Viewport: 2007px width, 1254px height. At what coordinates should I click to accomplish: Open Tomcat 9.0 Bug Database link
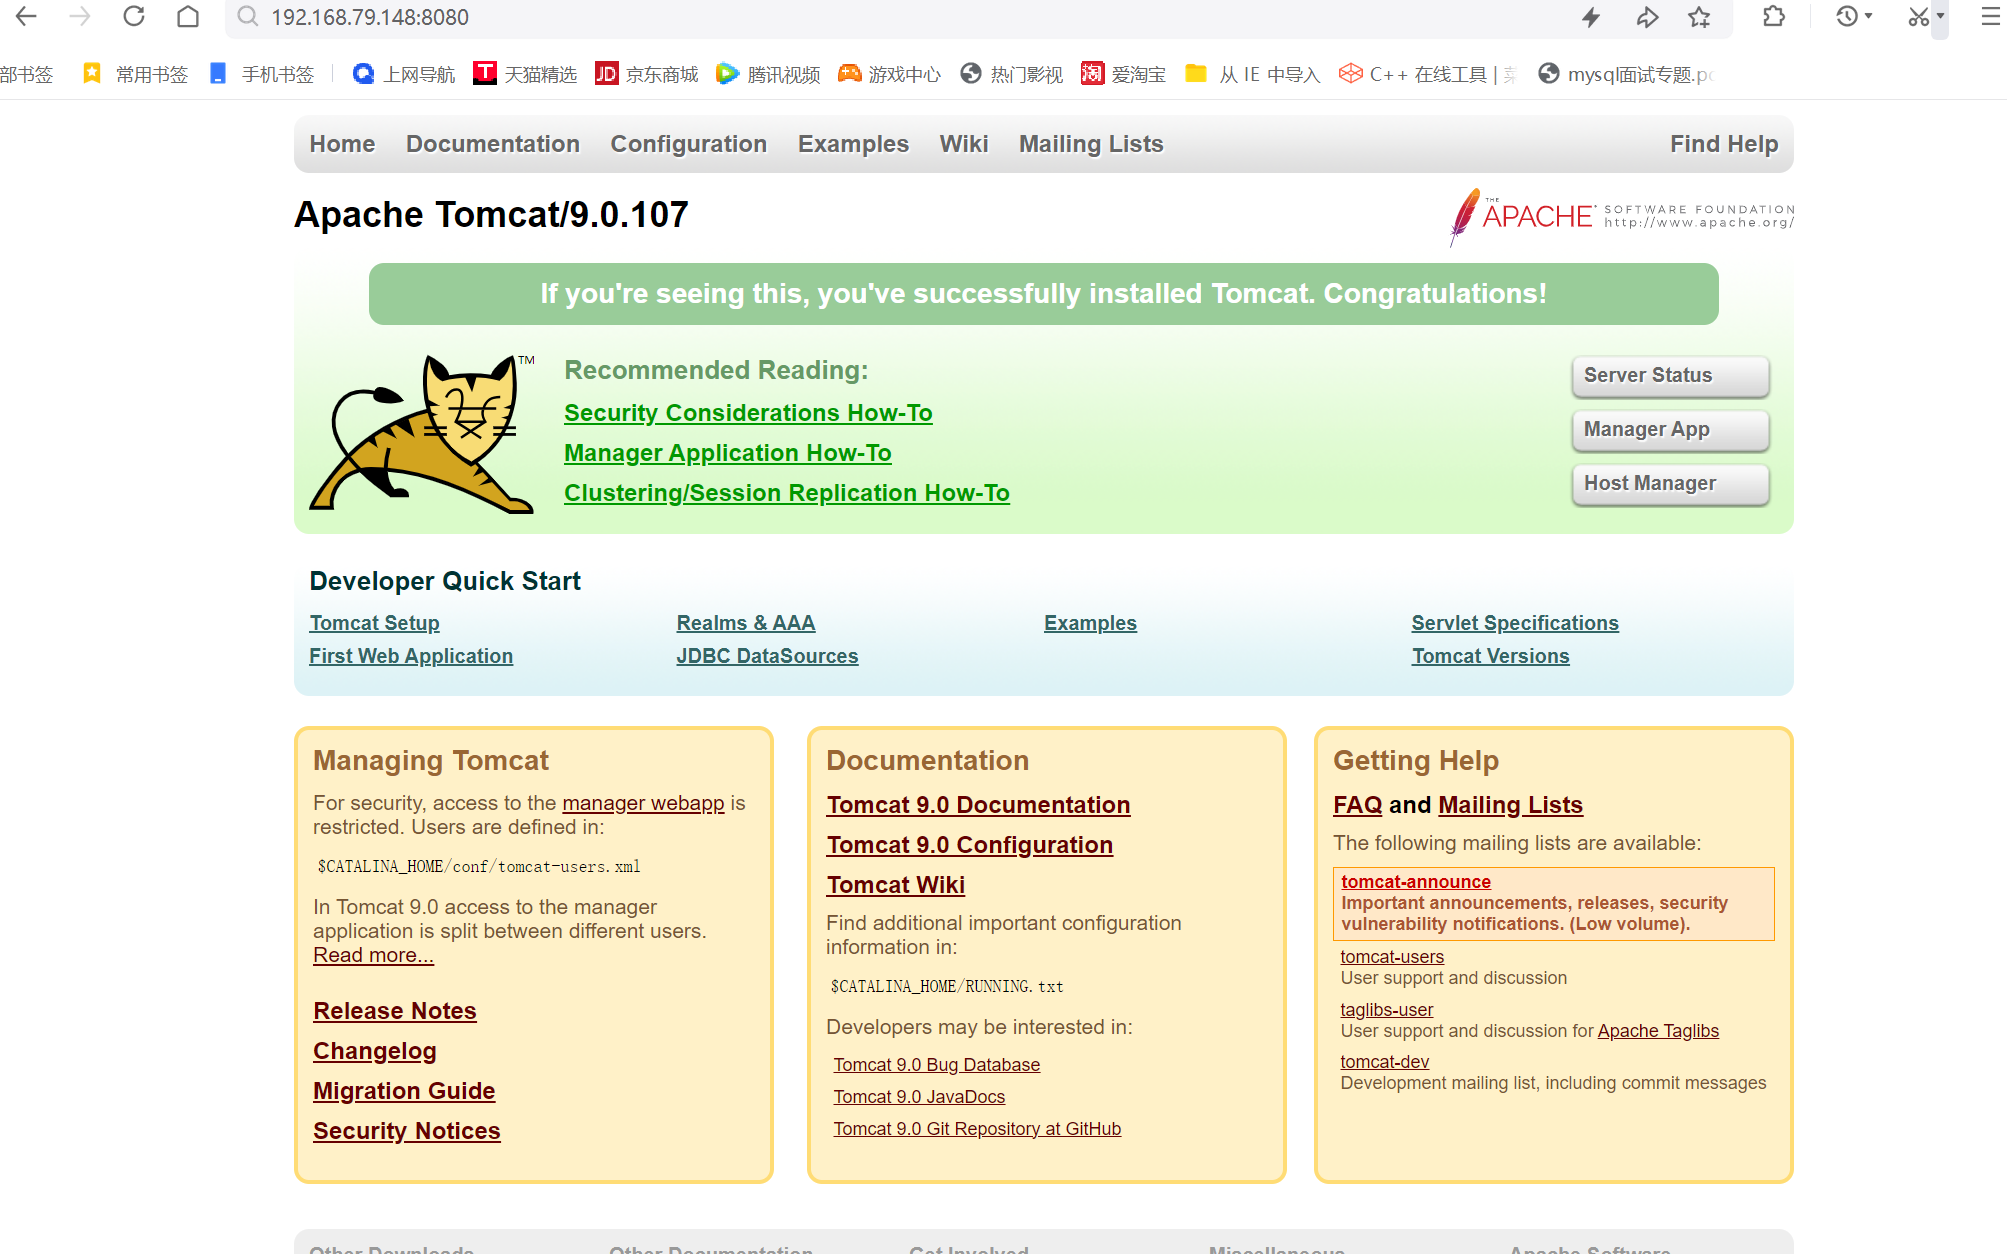(x=937, y=1065)
